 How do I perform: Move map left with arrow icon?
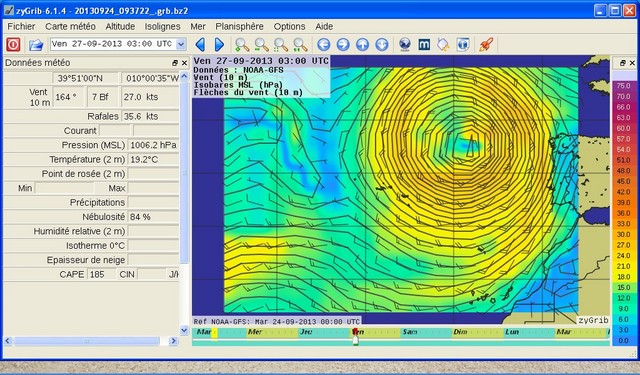tap(324, 44)
